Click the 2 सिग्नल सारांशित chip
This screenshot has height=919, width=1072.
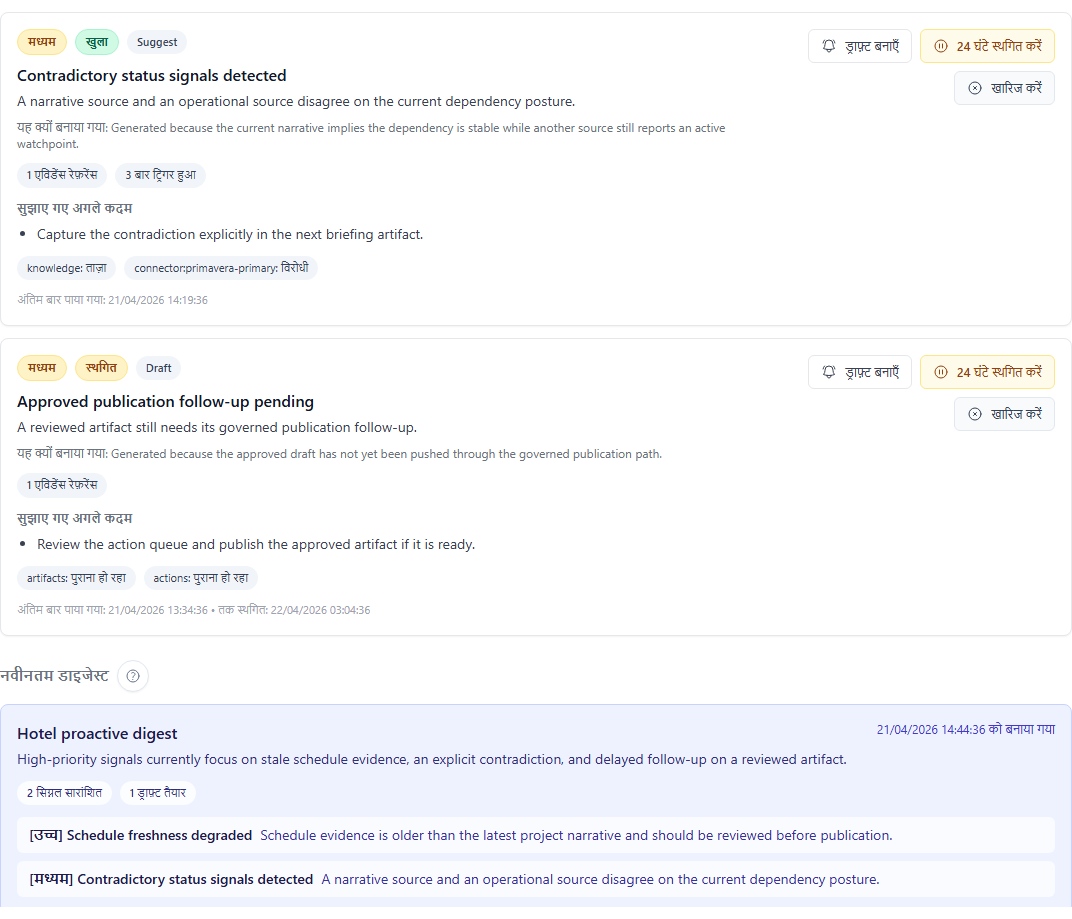(x=64, y=793)
